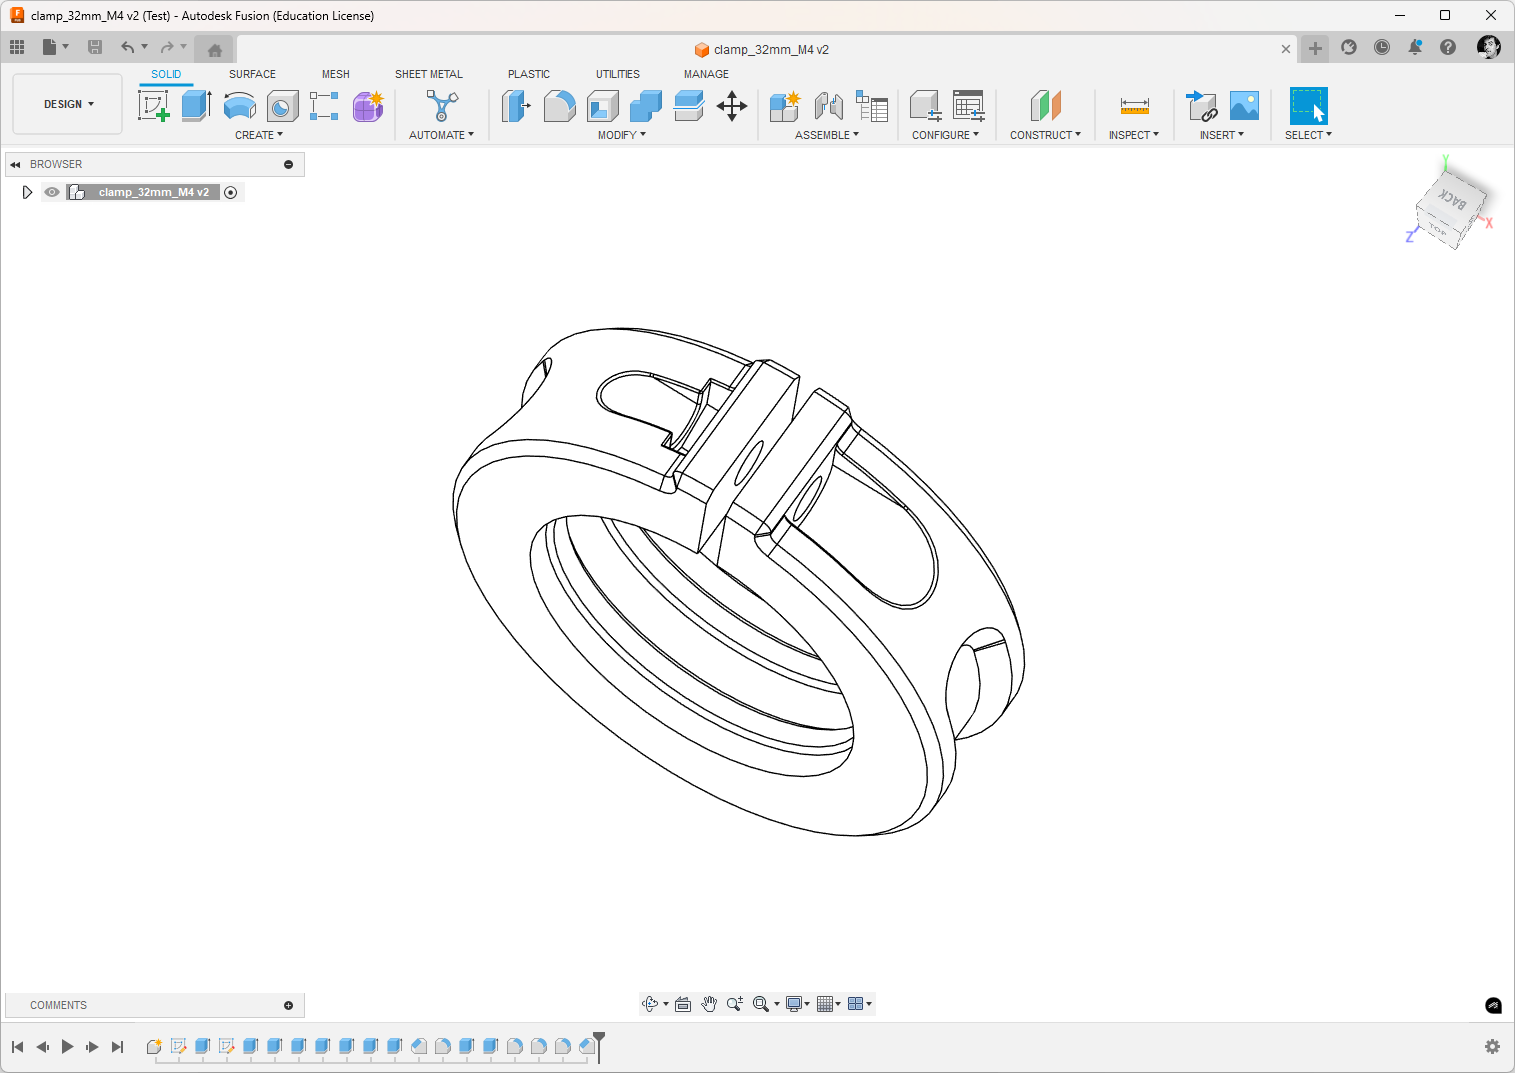Viewport: 1515px width, 1073px height.
Task: Undo the last action
Action: [128, 47]
